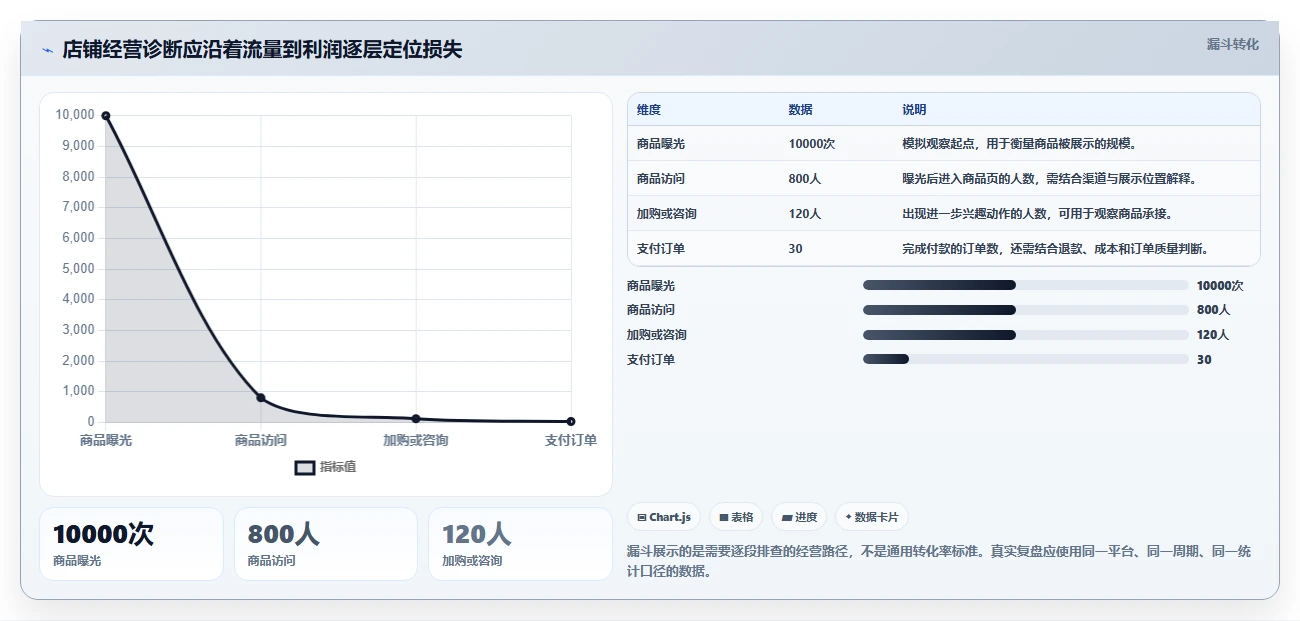Click the 120人 cell in the table
Viewport: 1300px width, 621px height.
(x=805, y=214)
